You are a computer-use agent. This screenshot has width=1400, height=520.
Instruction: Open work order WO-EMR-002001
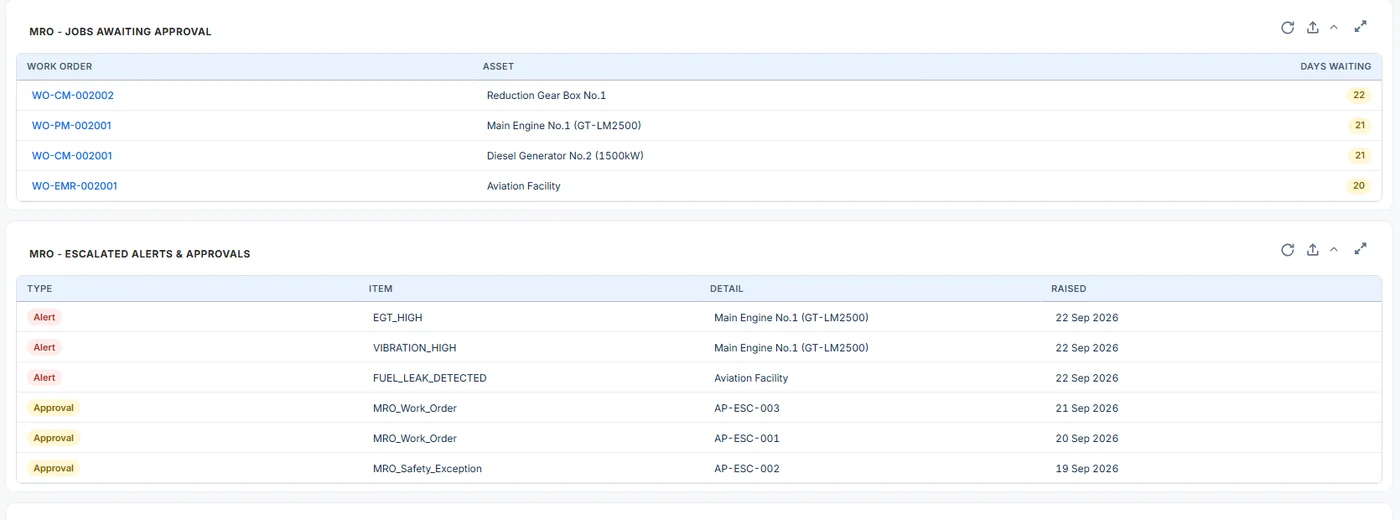75,186
